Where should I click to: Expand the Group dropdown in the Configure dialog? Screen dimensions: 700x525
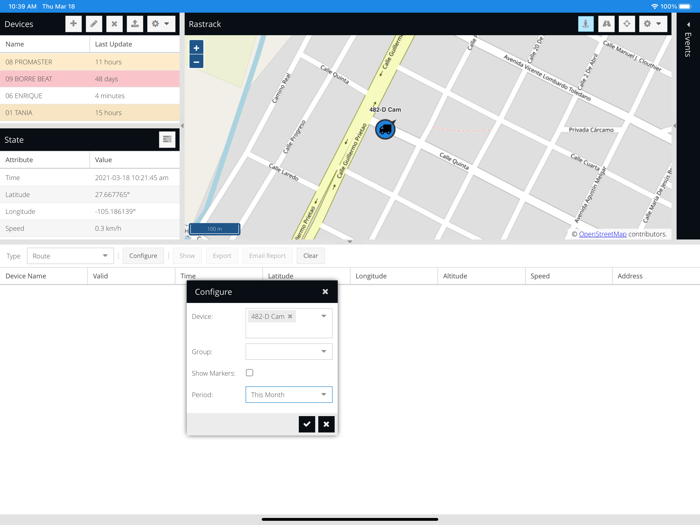tap(324, 351)
